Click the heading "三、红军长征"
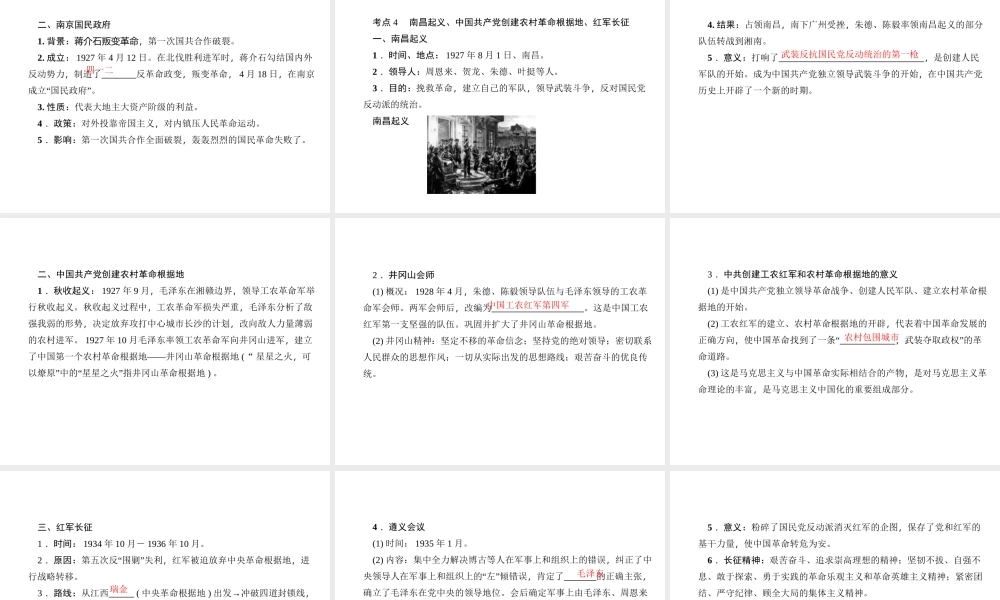This screenshot has height=600, width=1000. point(65,527)
